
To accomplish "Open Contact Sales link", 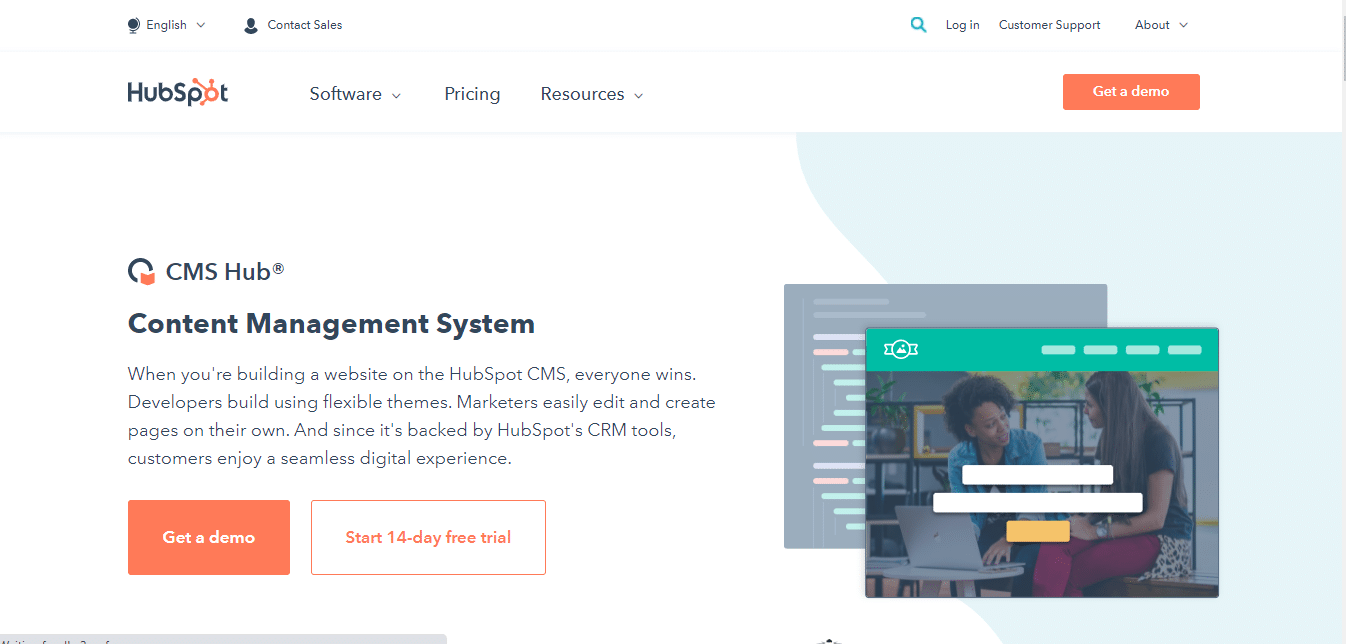I will click(305, 25).
